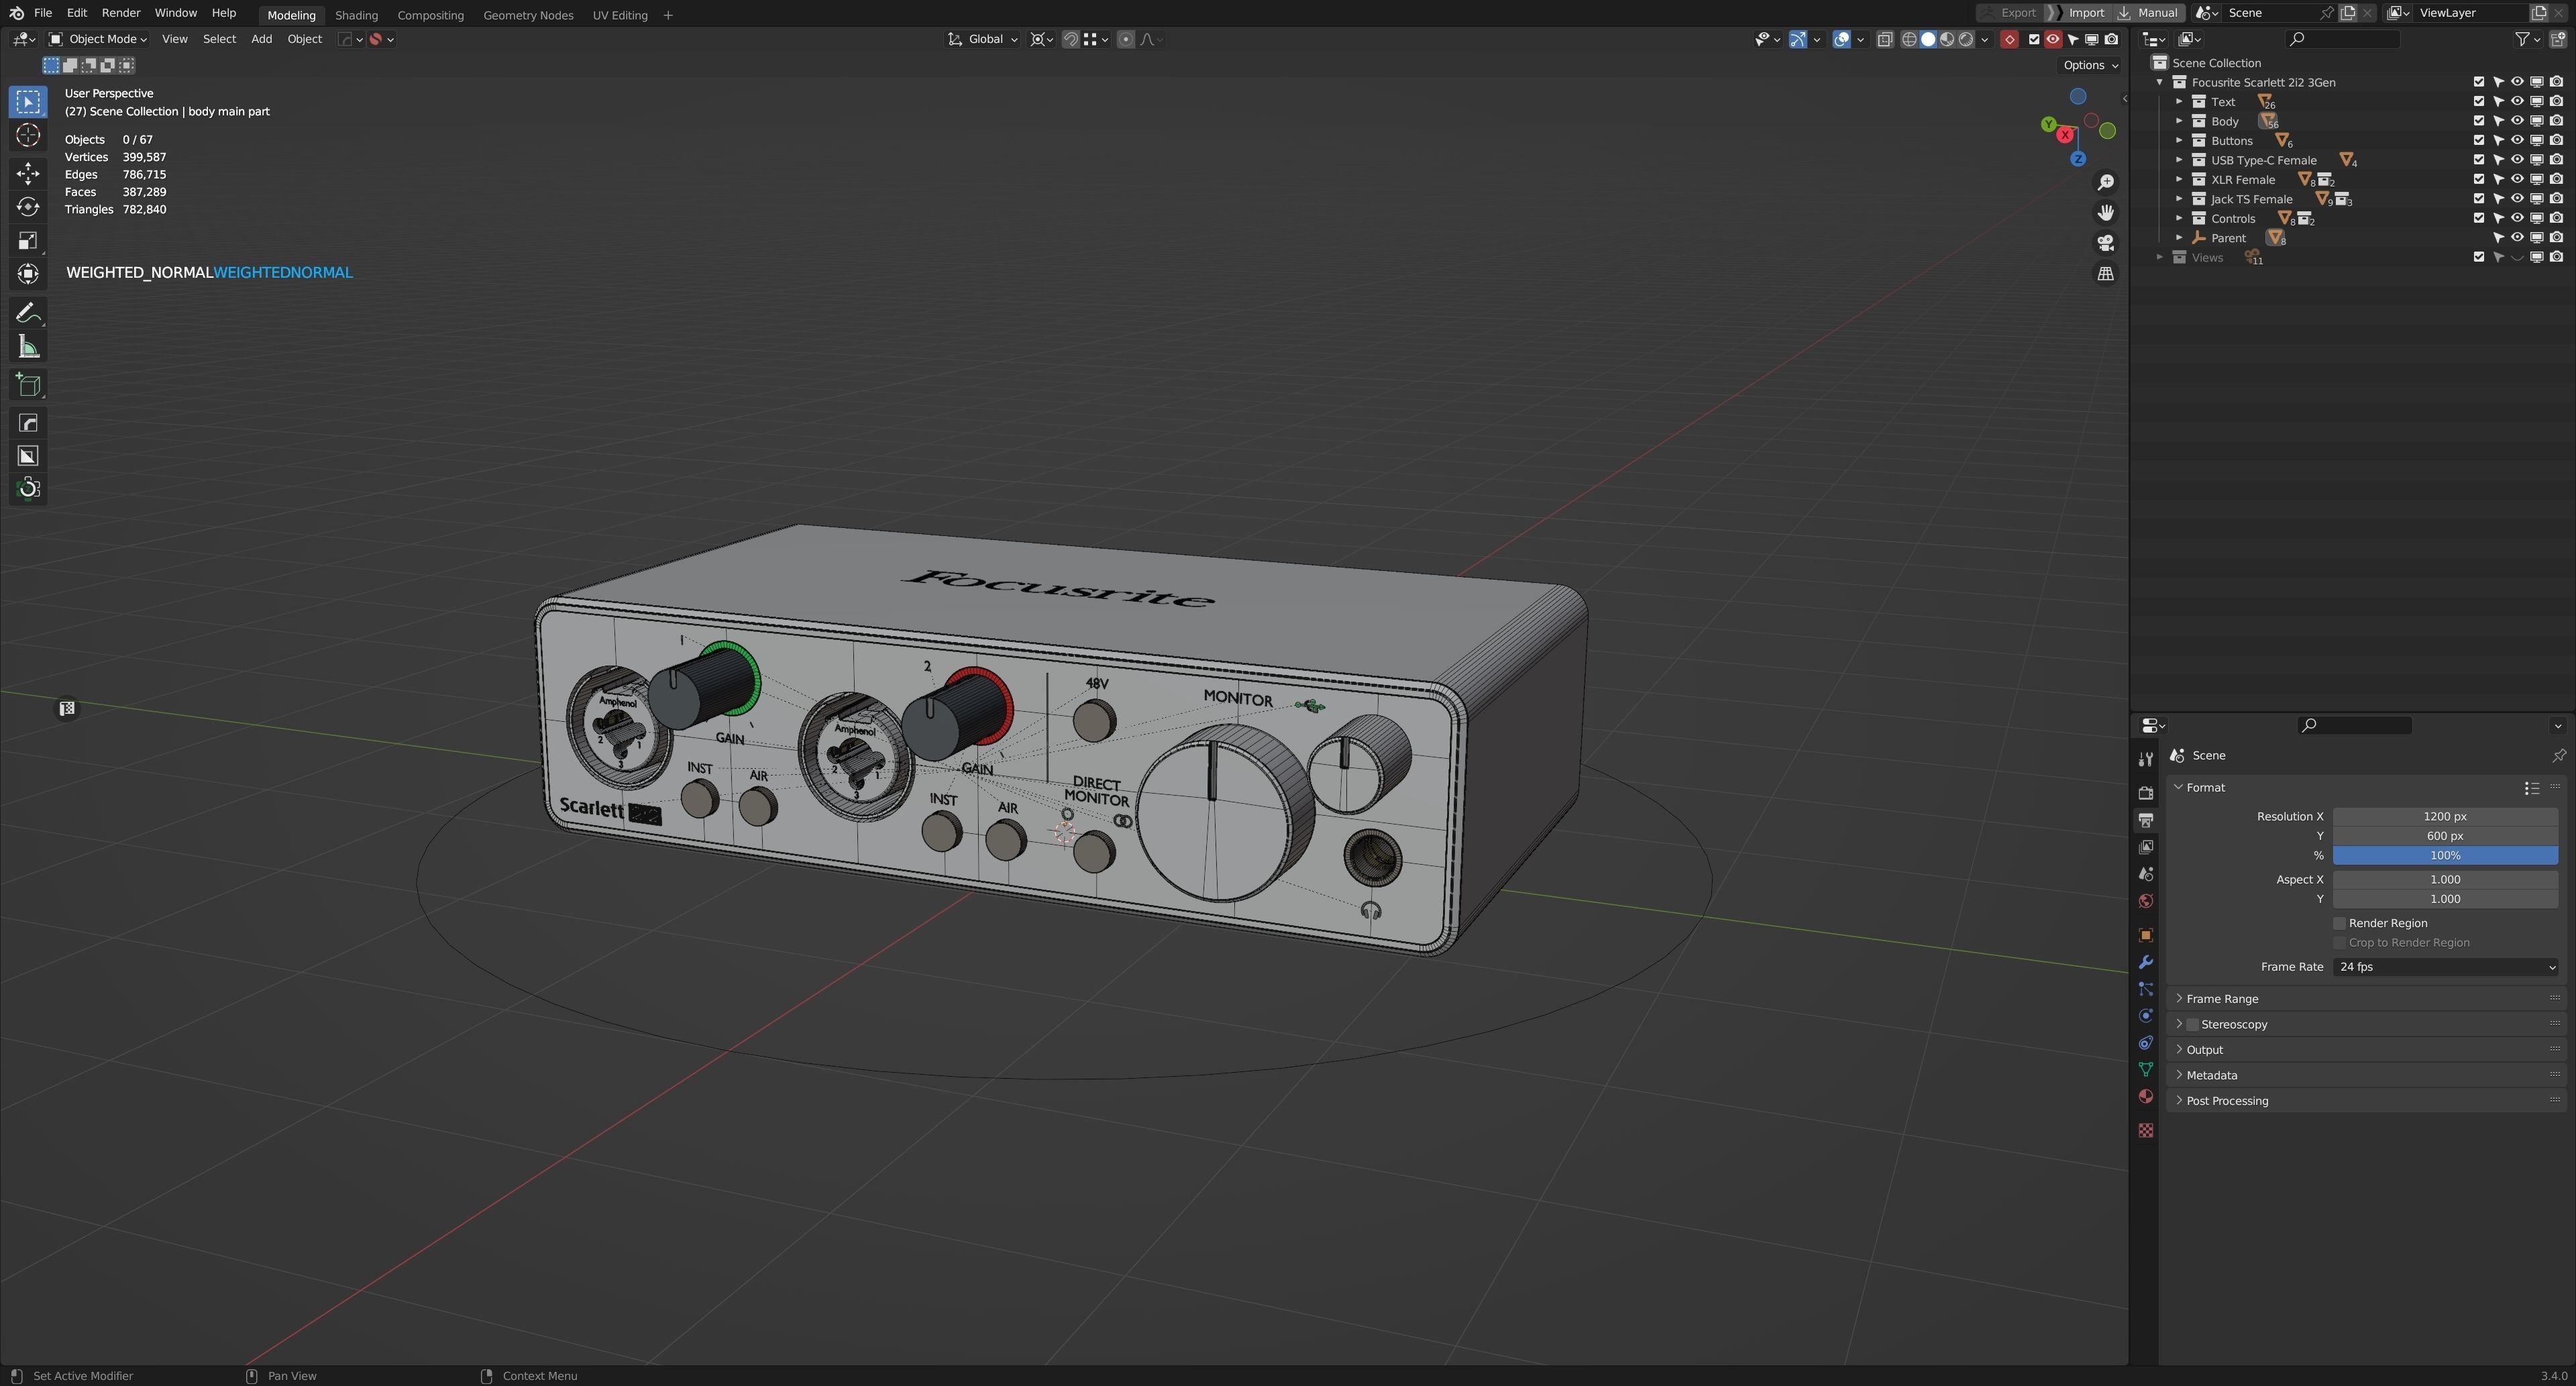Open the Object Mode dropdown
Image resolution: width=2576 pixels, height=1386 pixels.
(x=98, y=39)
